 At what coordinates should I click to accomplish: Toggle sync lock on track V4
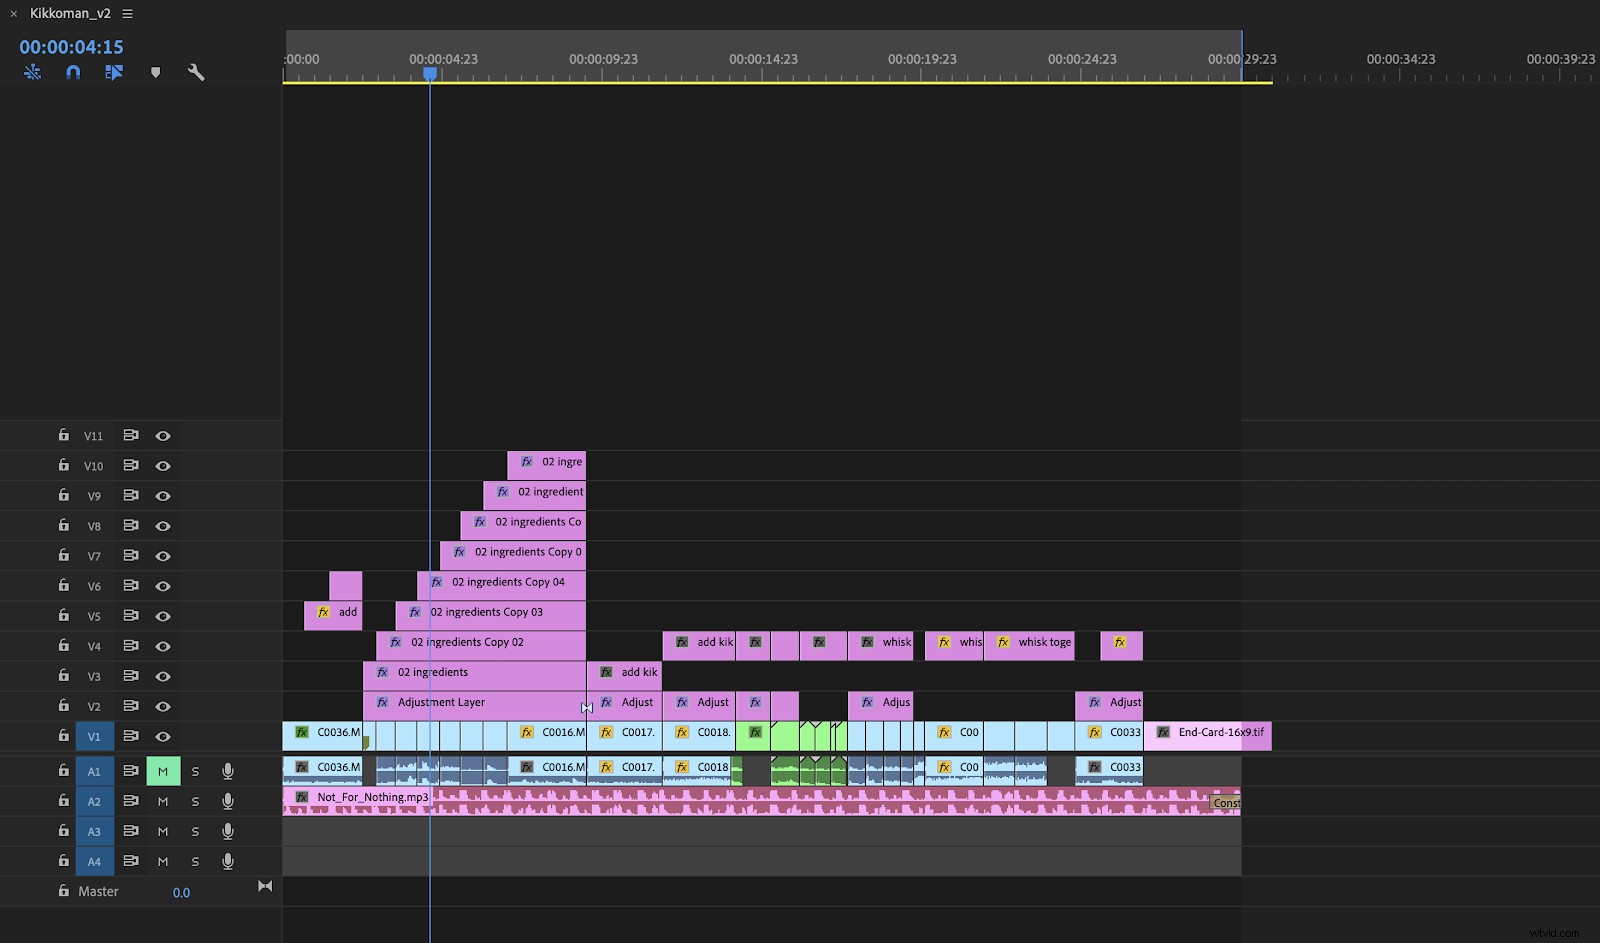131,646
